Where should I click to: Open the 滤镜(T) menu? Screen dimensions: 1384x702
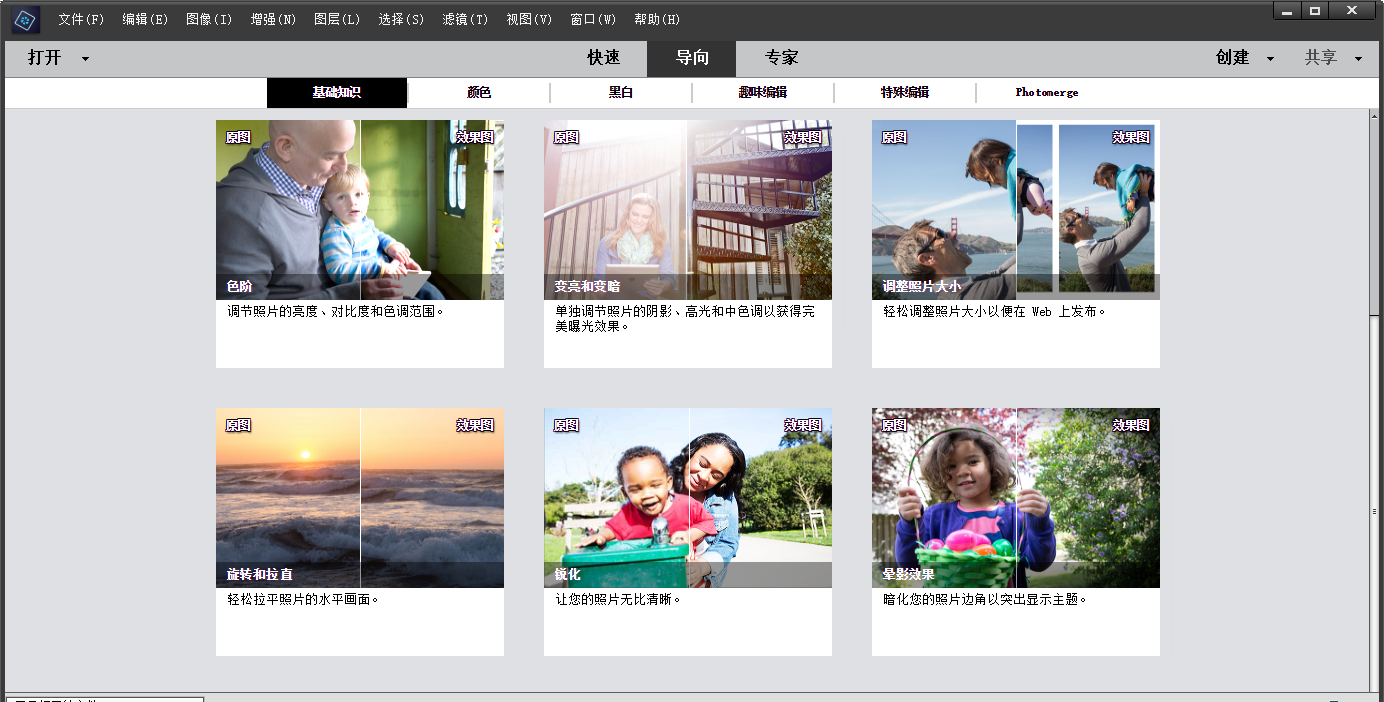click(x=465, y=20)
